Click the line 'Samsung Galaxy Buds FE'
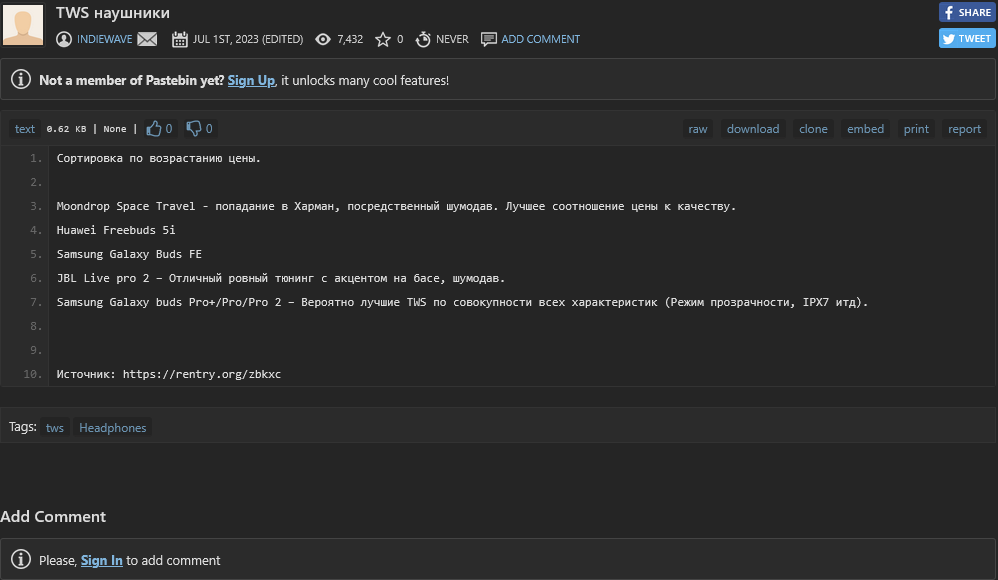Viewport: 998px width, 580px height. point(129,254)
